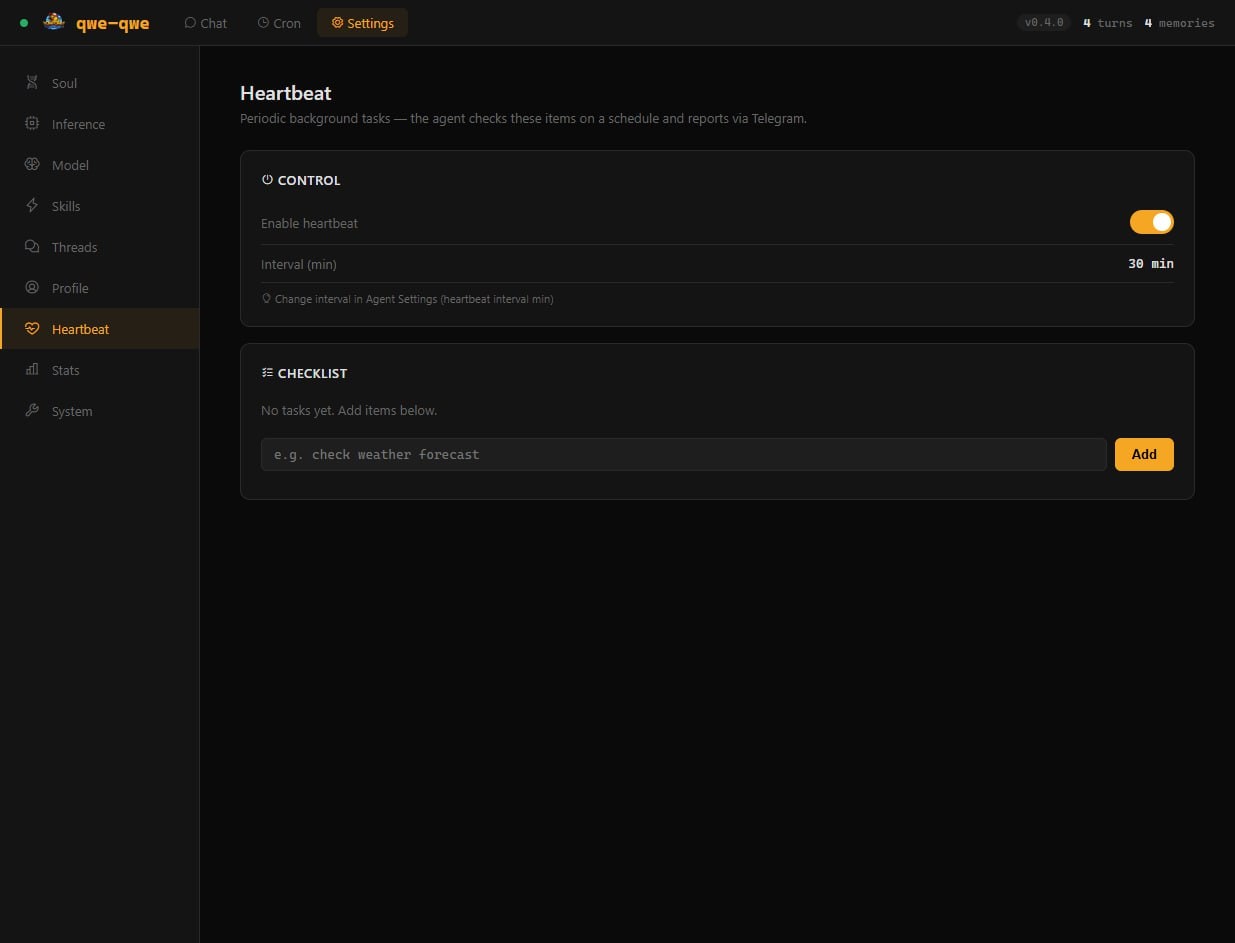Click the CONTROL section heading
The height and width of the screenshot is (943, 1235).
point(309,181)
